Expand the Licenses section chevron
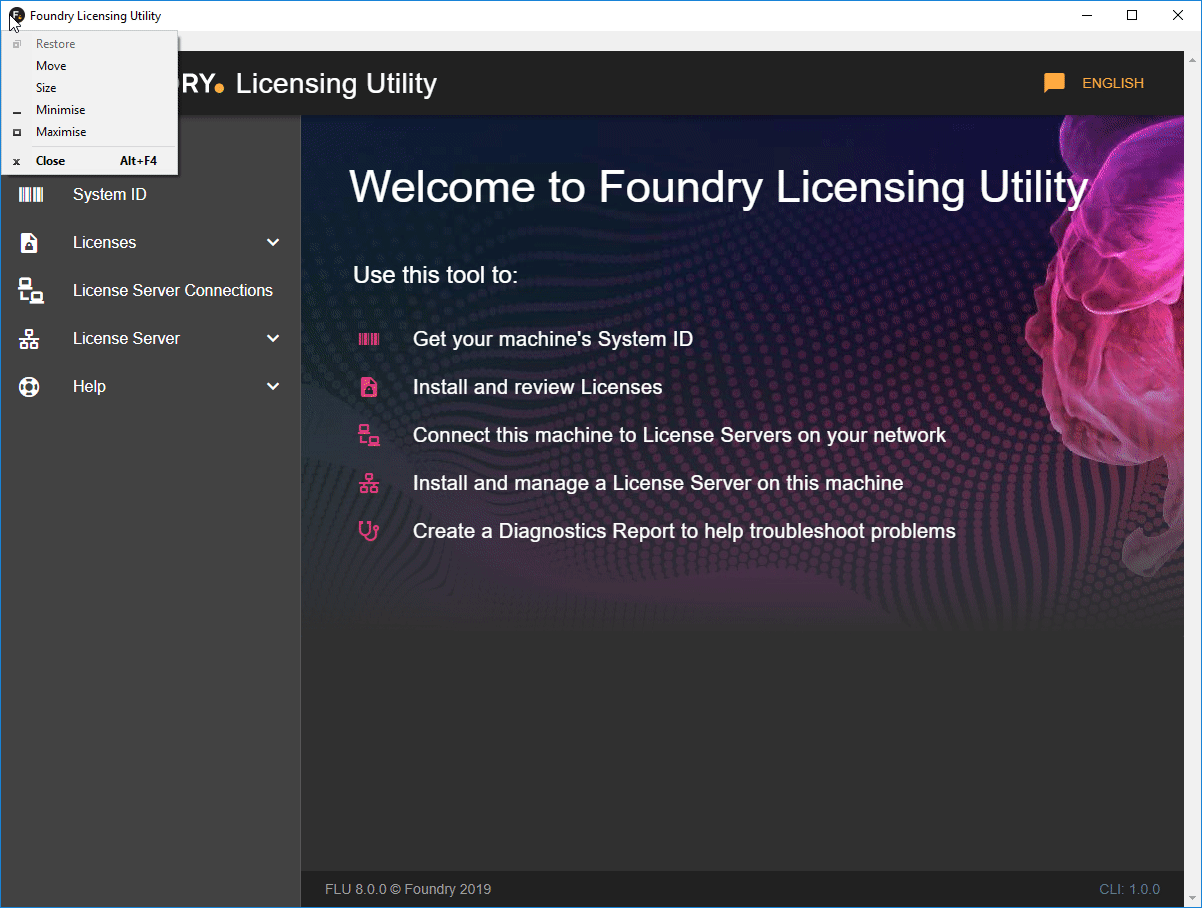 pos(273,242)
